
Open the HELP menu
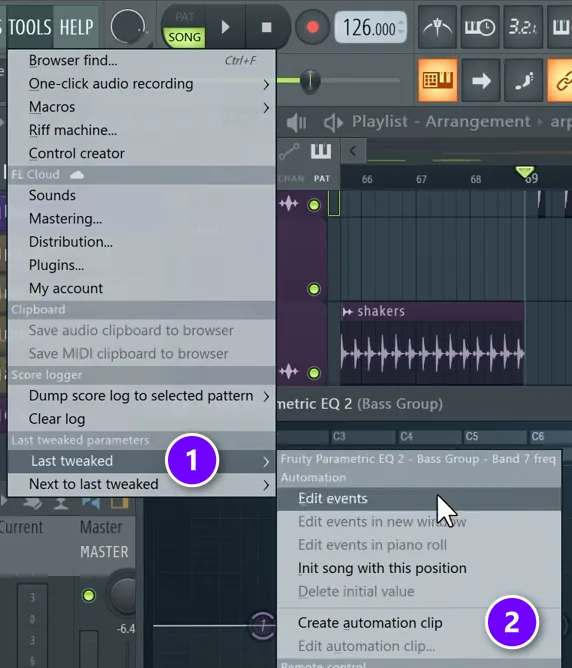pyautogui.click(x=76, y=27)
